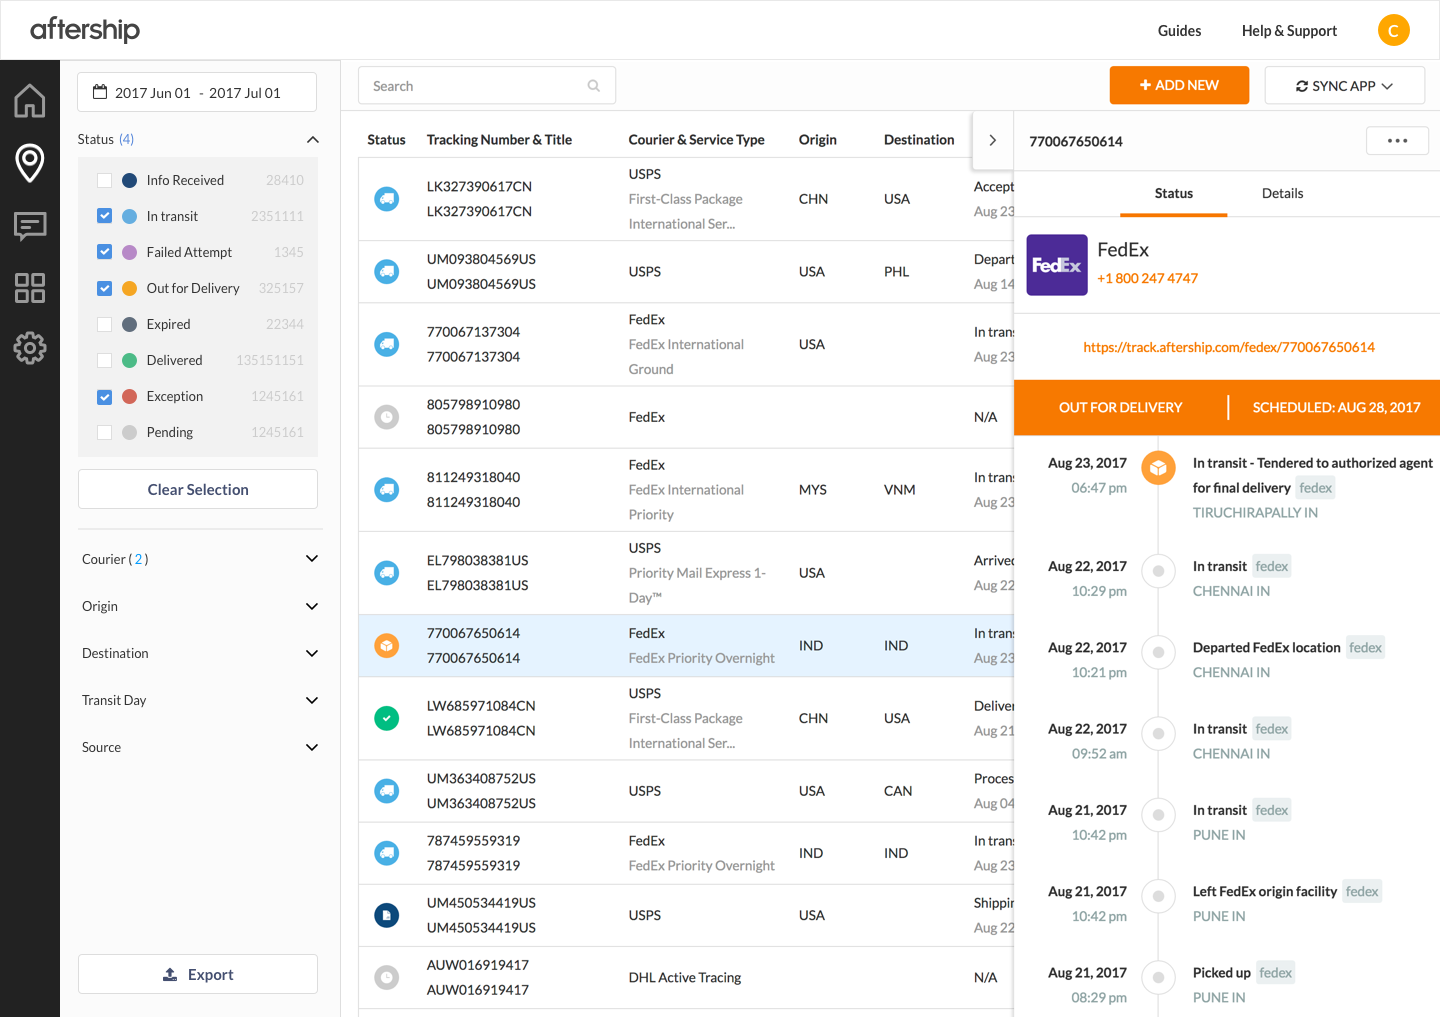This screenshot has height=1017, width=1440.
Task: Check the Delivered status checkbox
Action: 104,360
